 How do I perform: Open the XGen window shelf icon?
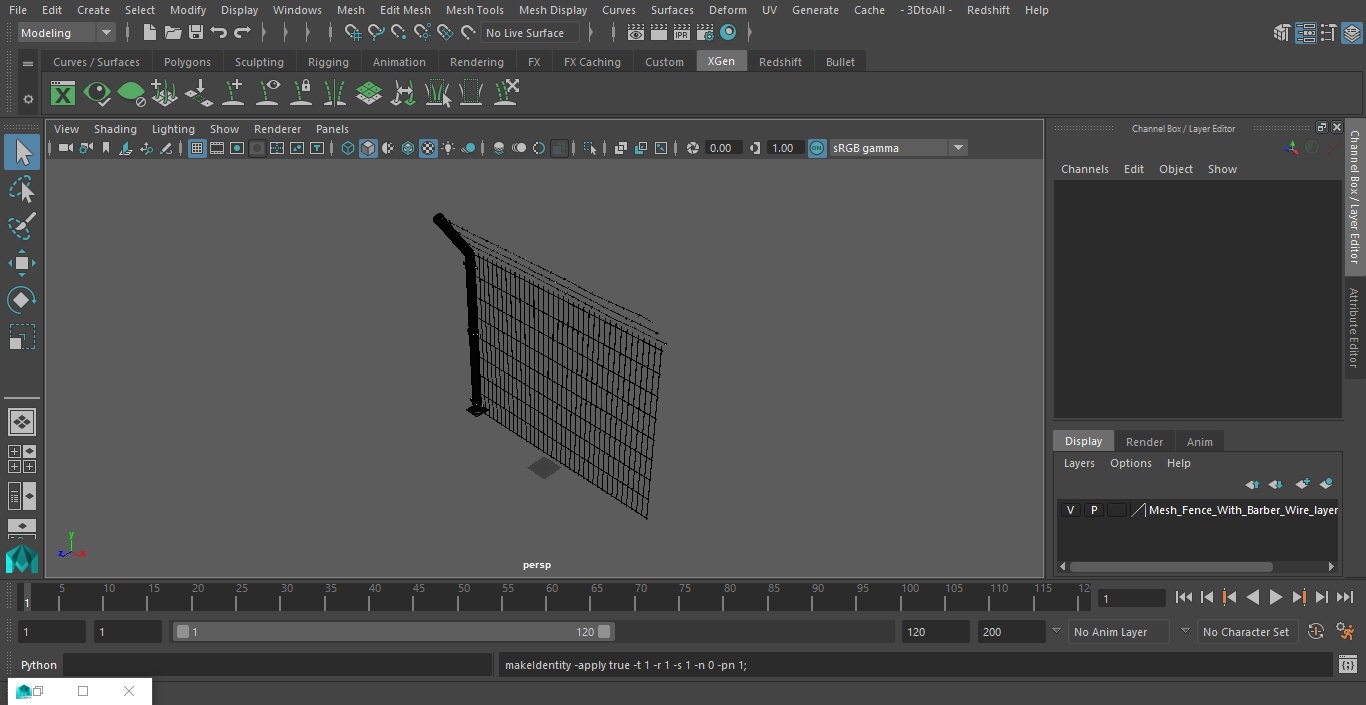coord(63,93)
